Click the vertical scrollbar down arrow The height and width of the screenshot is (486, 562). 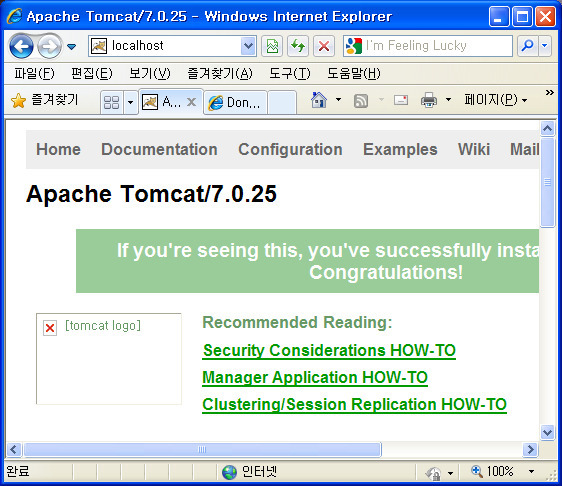click(x=547, y=432)
